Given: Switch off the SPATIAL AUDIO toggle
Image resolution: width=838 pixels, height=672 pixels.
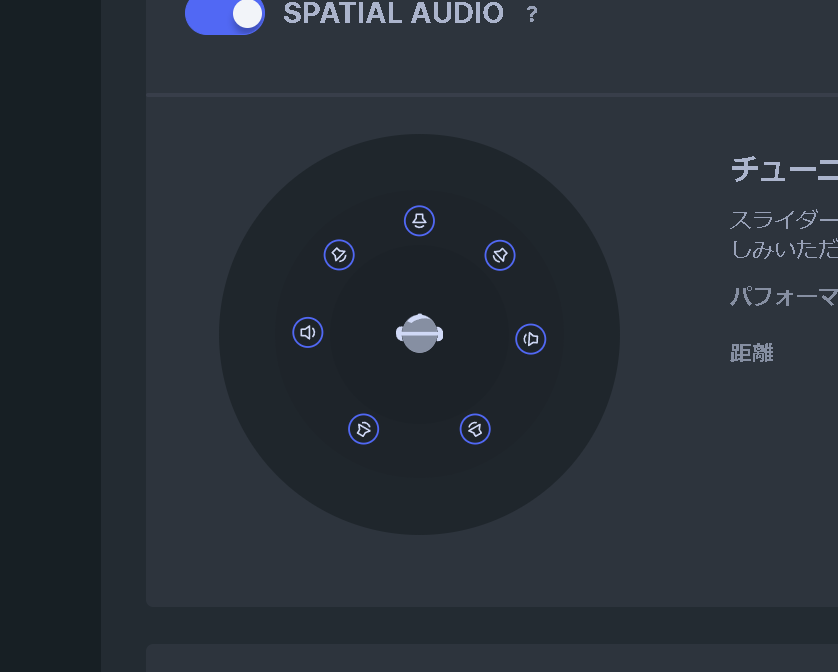Looking at the screenshot, I should pos(224,16).
